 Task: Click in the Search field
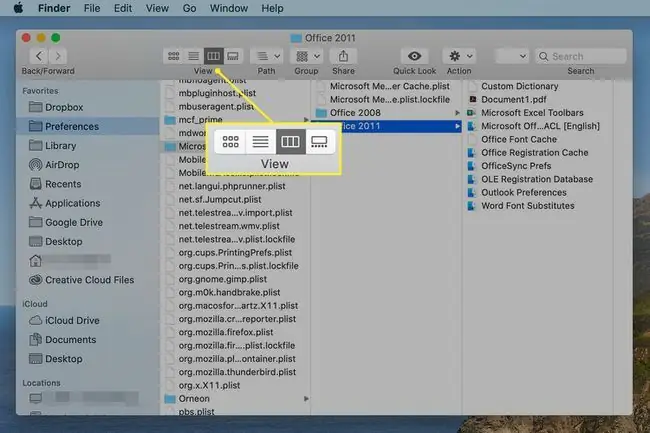pos(581,56)
